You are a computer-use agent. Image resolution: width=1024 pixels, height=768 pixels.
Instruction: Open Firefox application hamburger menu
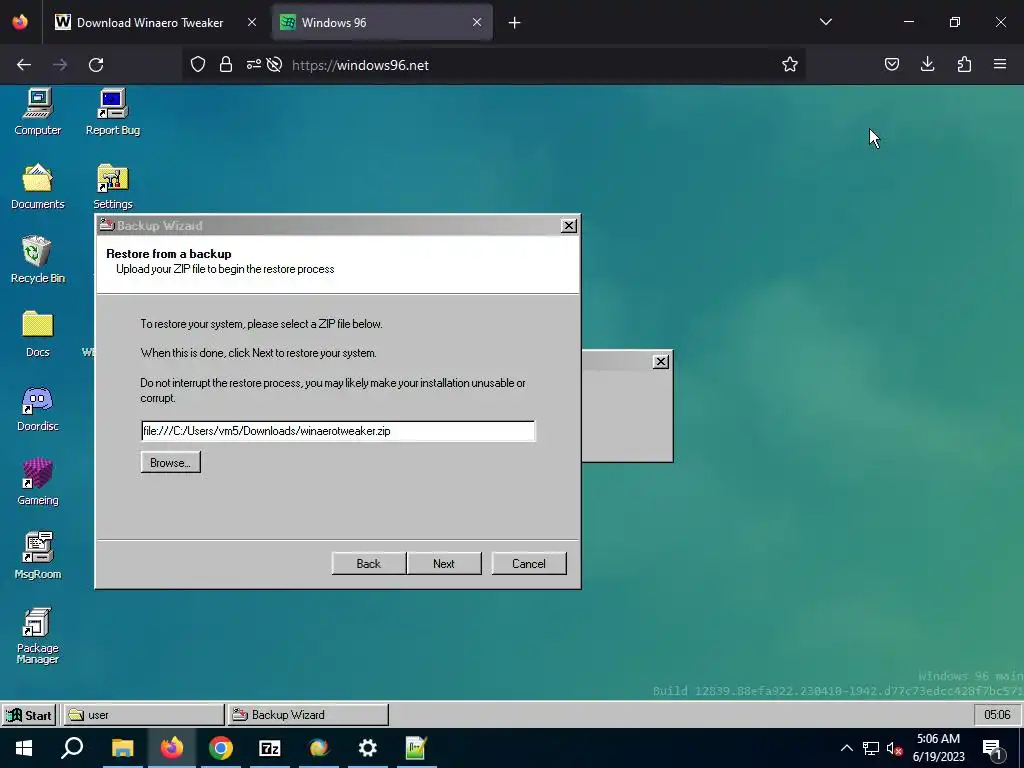click(x=1000, y=64)
